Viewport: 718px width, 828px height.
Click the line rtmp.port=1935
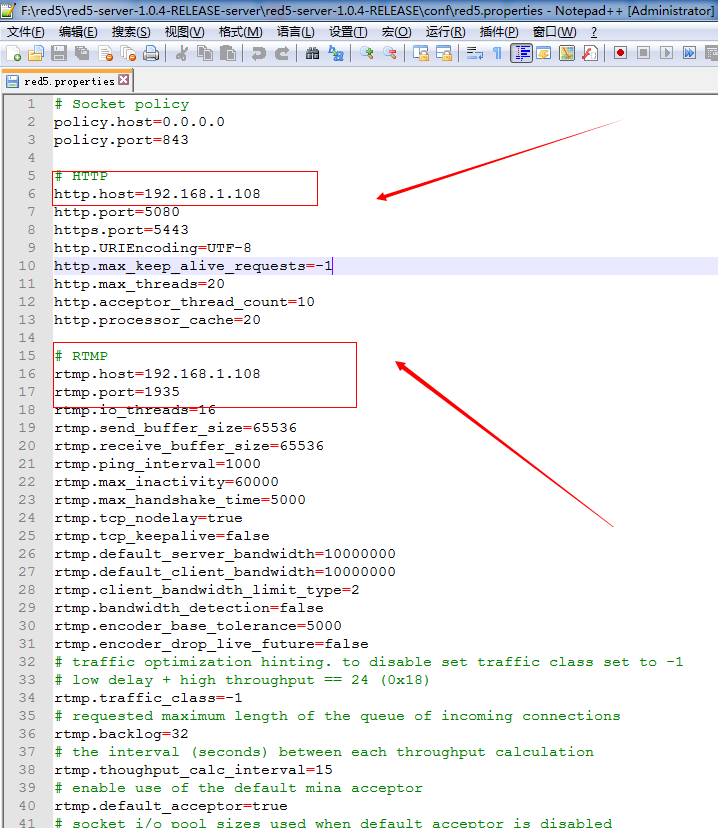coord(117,392)
